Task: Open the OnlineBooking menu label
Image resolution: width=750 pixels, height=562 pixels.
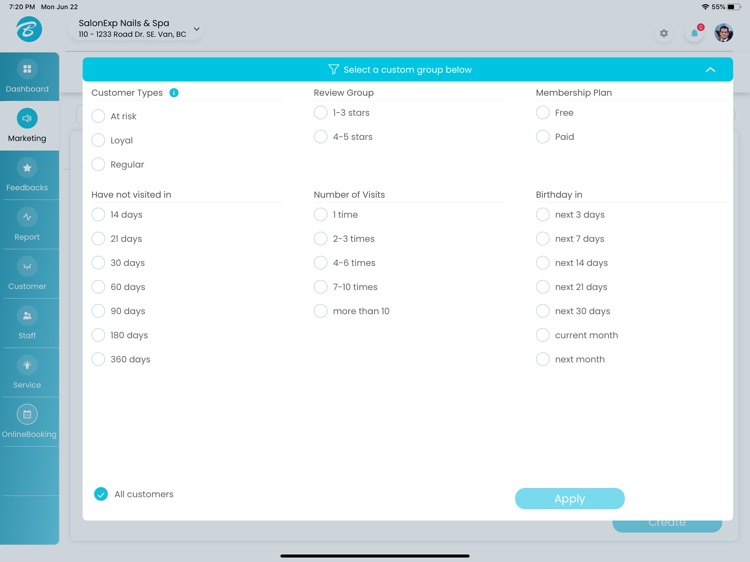Action: pos(29,434)
